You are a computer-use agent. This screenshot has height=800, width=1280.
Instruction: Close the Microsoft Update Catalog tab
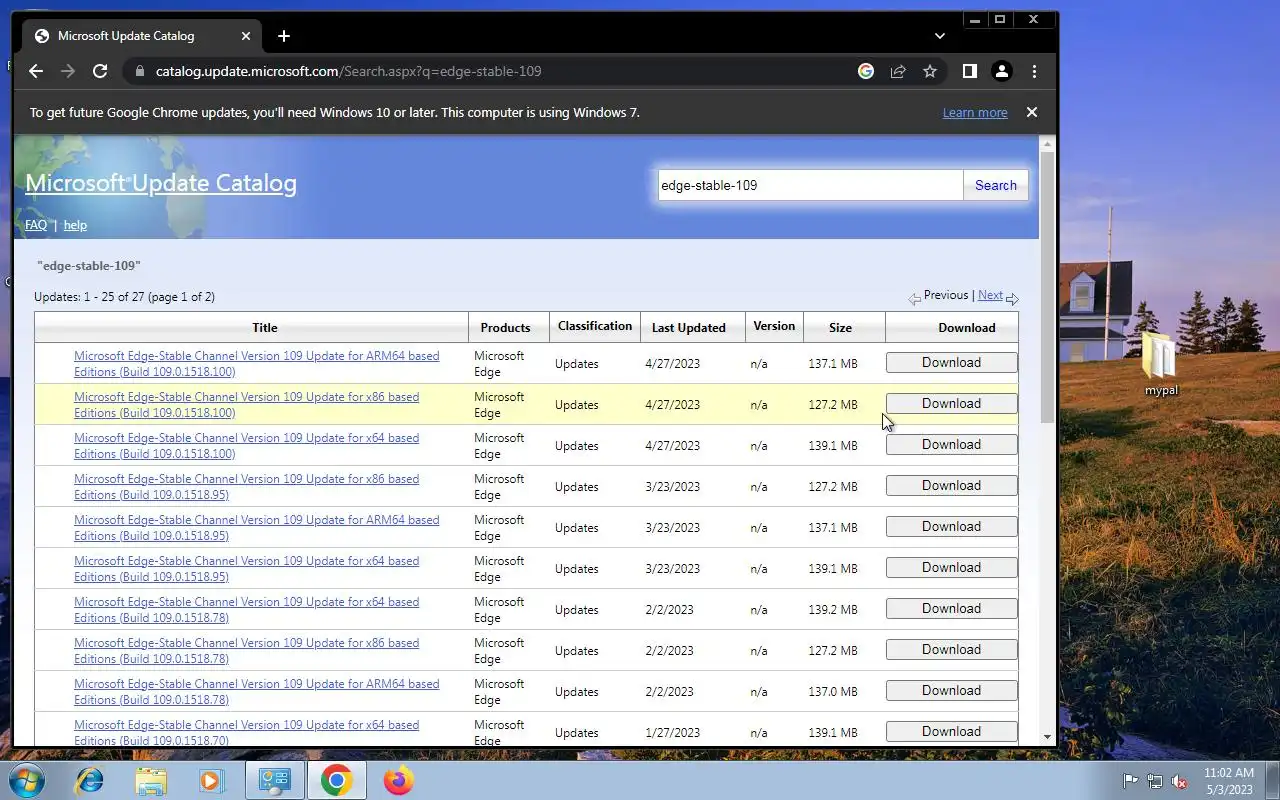point(246,36)
